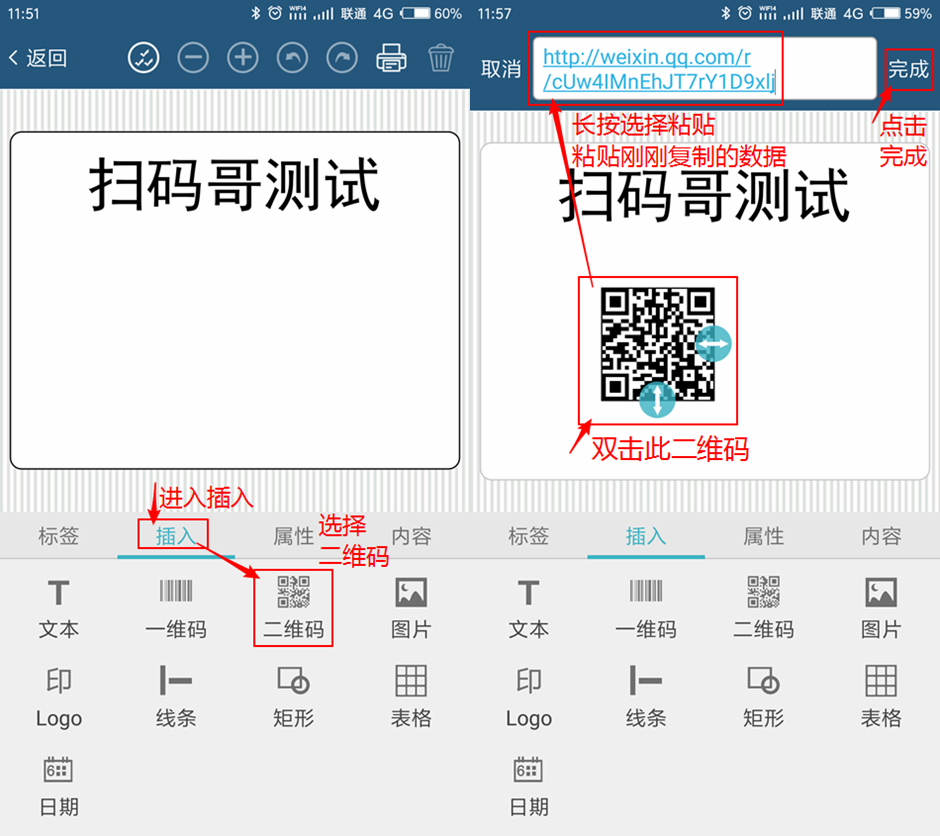The height and width of the screenshot is (836, 940).
Task: Tap the double-checkmark circle toolbar icon
Action: [144, 58]
